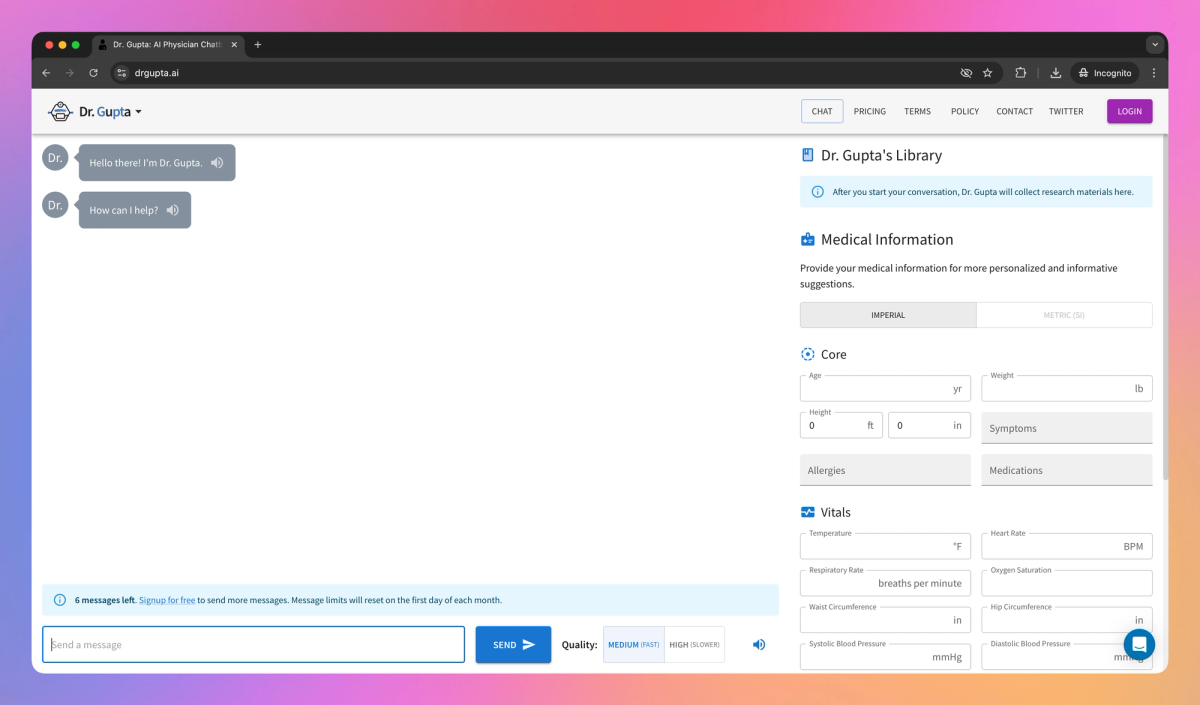Open the Terms page
Image resolution: width=1200 pixels, height=705 pixels.
click(x=917, y=112)
